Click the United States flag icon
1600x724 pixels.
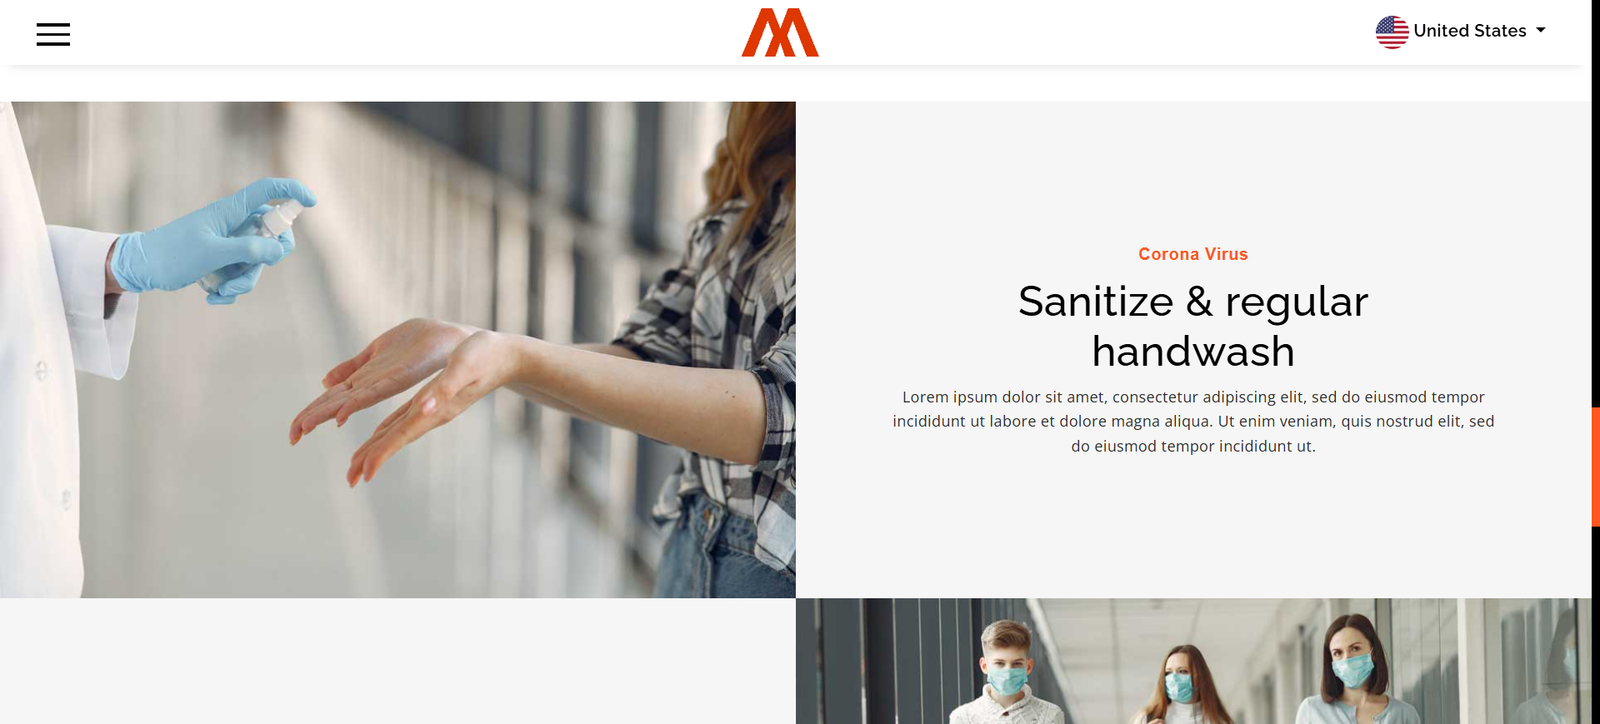[x=1392, y=32]
